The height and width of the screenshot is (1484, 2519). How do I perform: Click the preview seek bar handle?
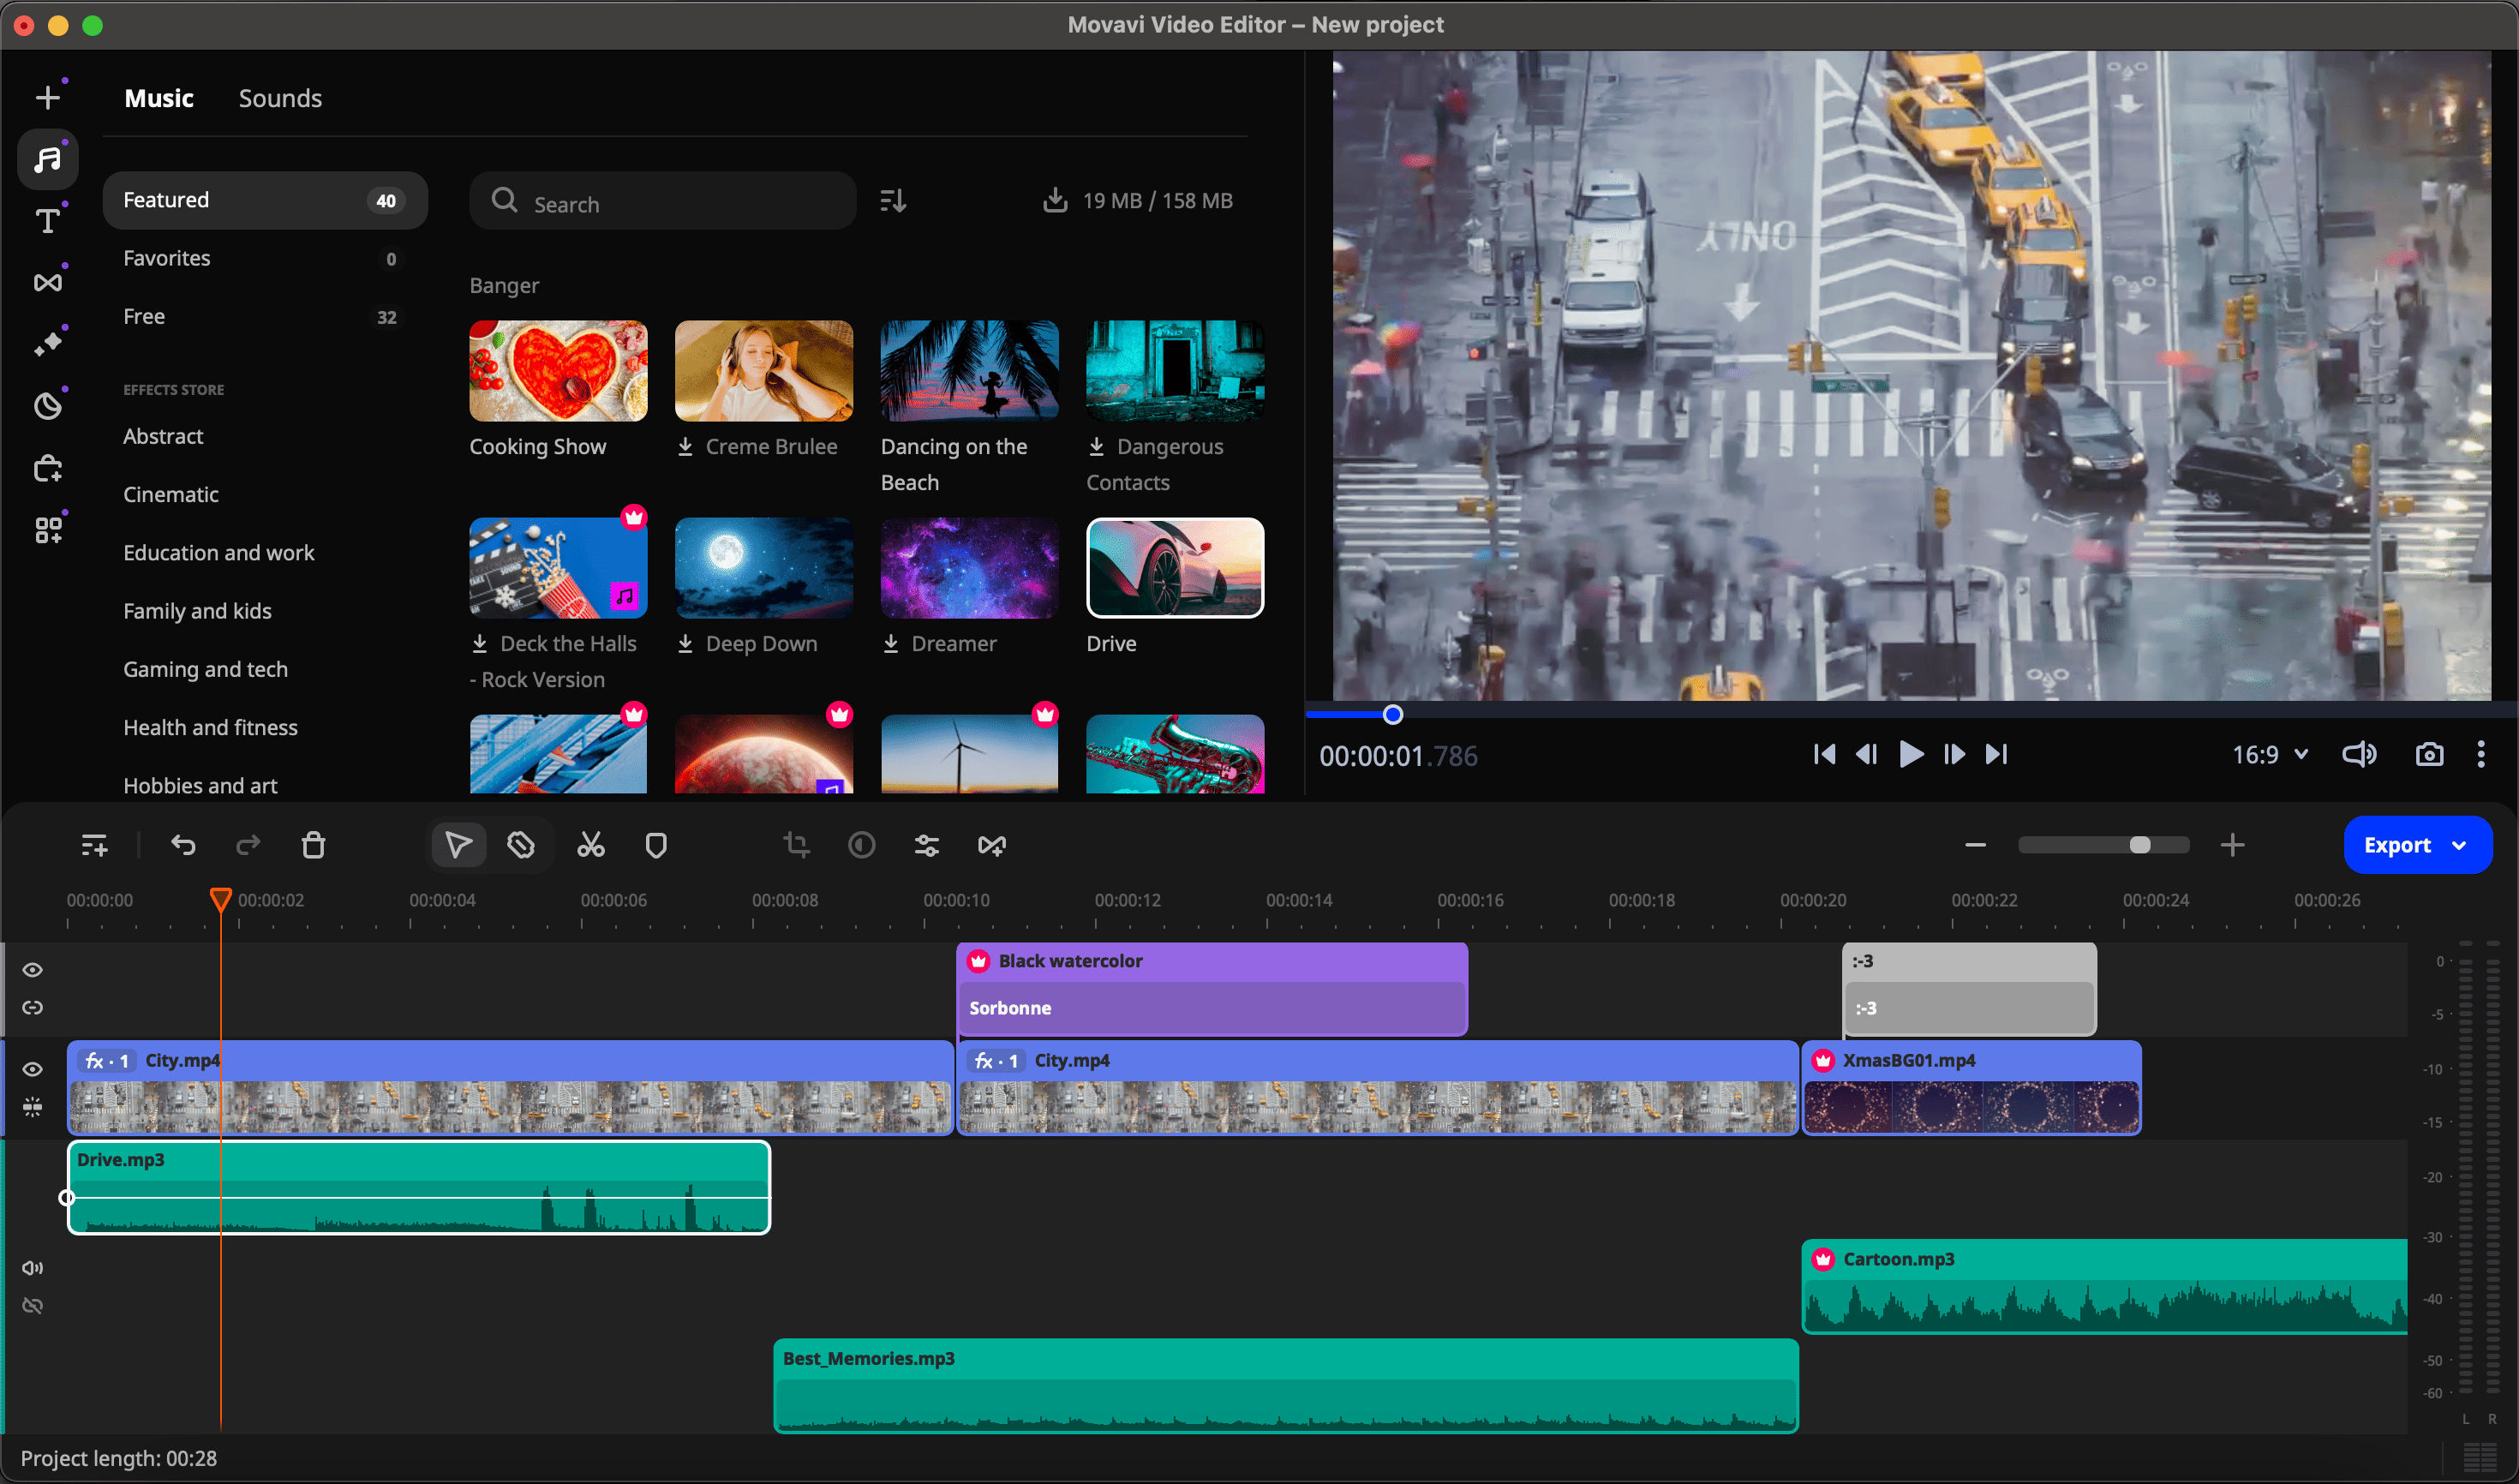pyautogui.click(x=1392, y=714)
